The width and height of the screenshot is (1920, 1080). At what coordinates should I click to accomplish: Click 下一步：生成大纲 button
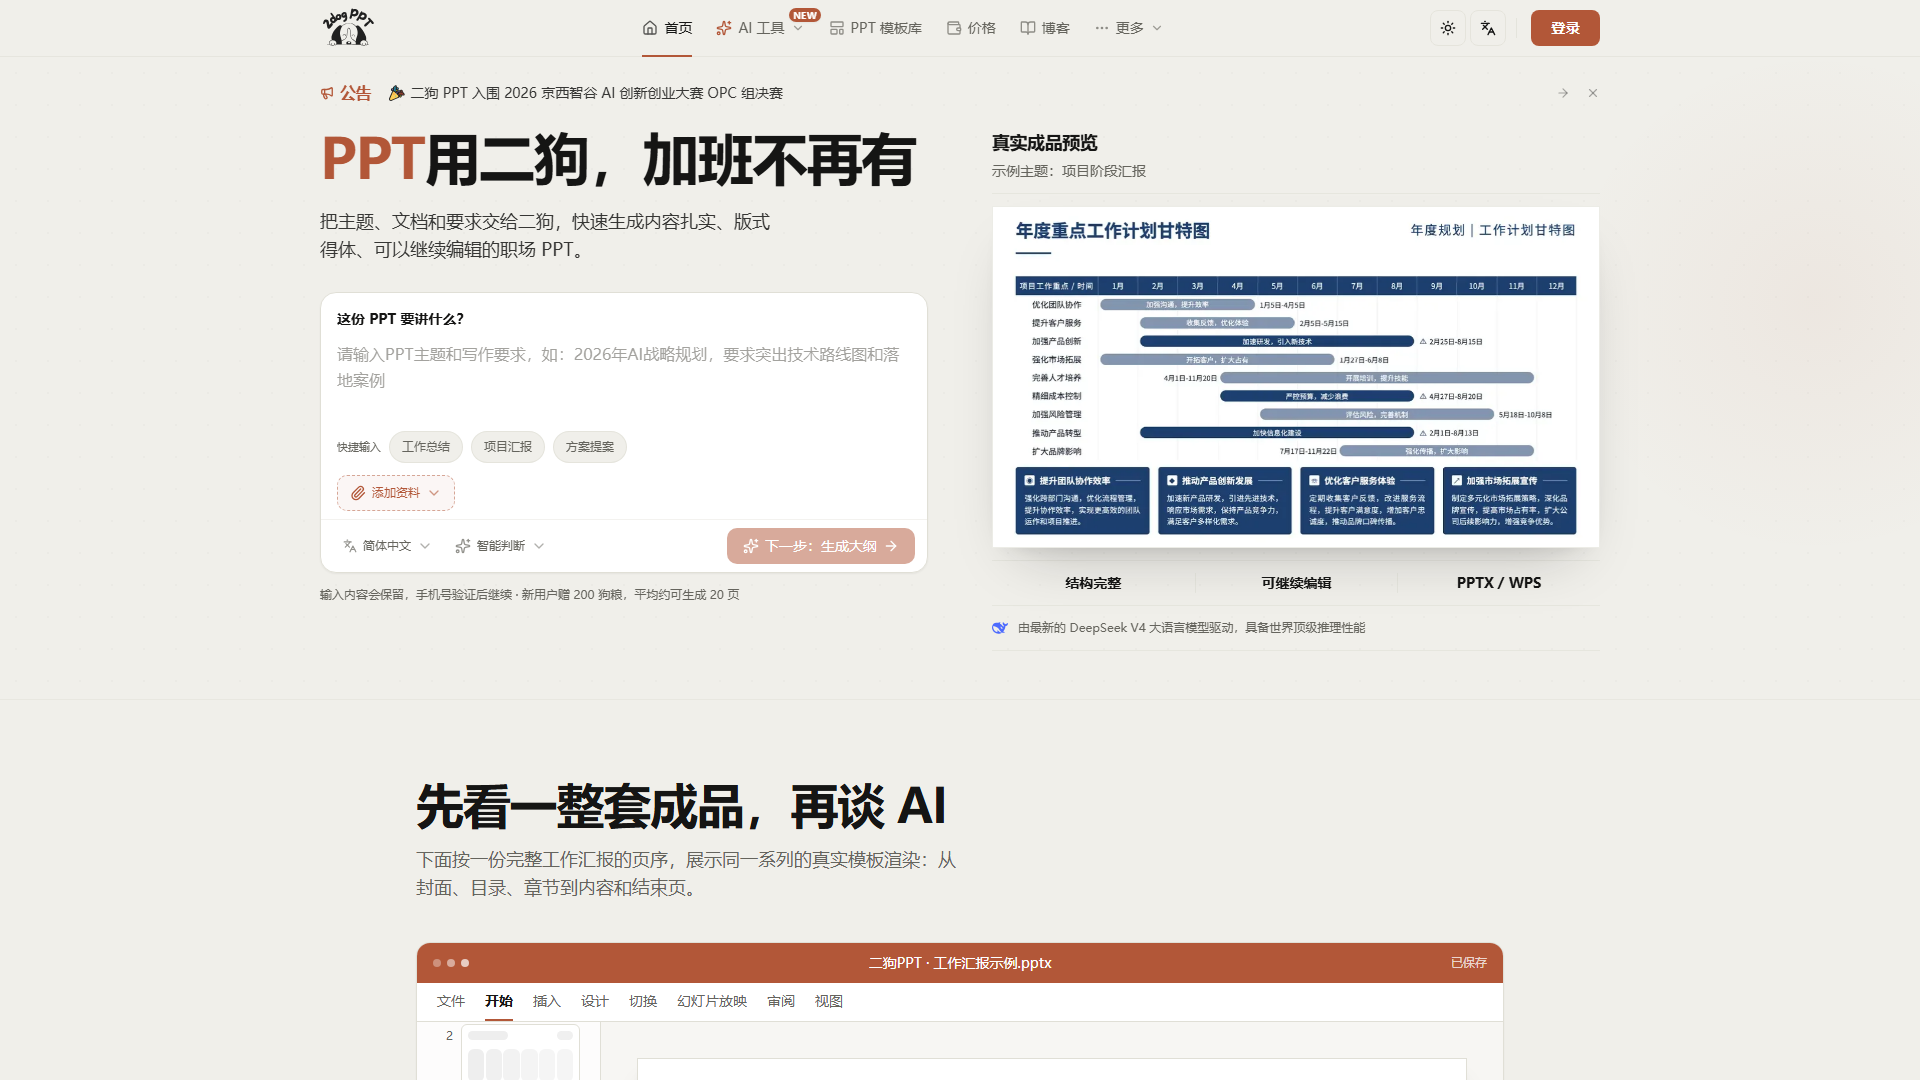coord(821,546)
